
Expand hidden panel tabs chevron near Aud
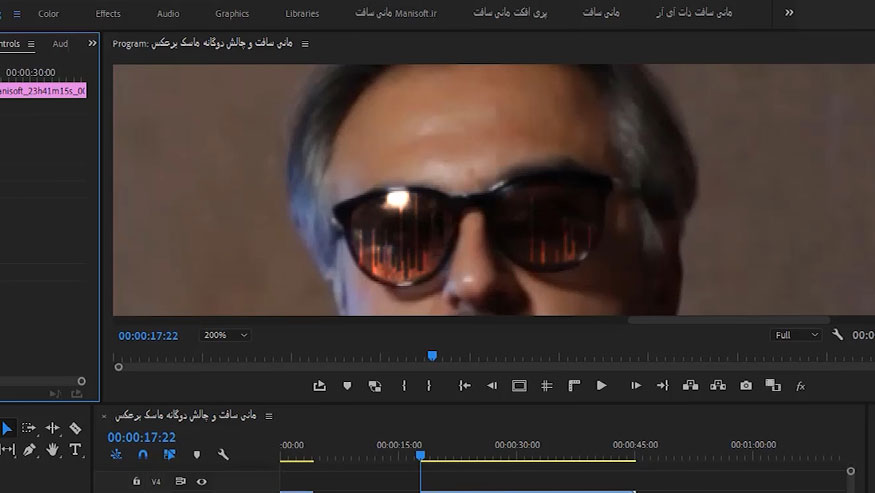92,43
